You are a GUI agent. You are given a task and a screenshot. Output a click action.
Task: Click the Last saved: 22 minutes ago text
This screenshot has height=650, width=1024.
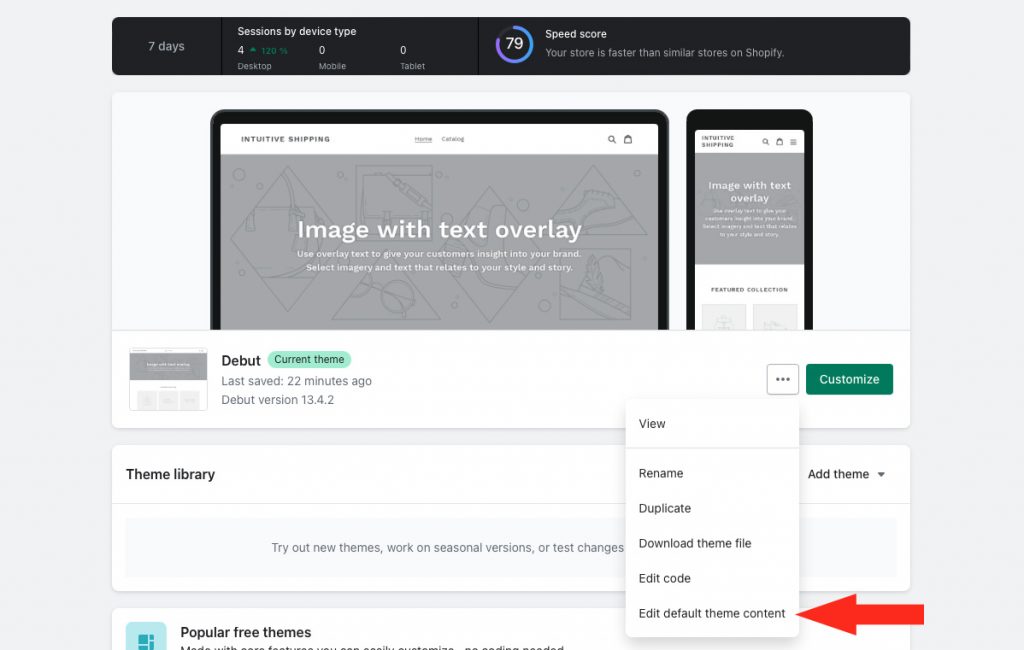tap(296, 381)
